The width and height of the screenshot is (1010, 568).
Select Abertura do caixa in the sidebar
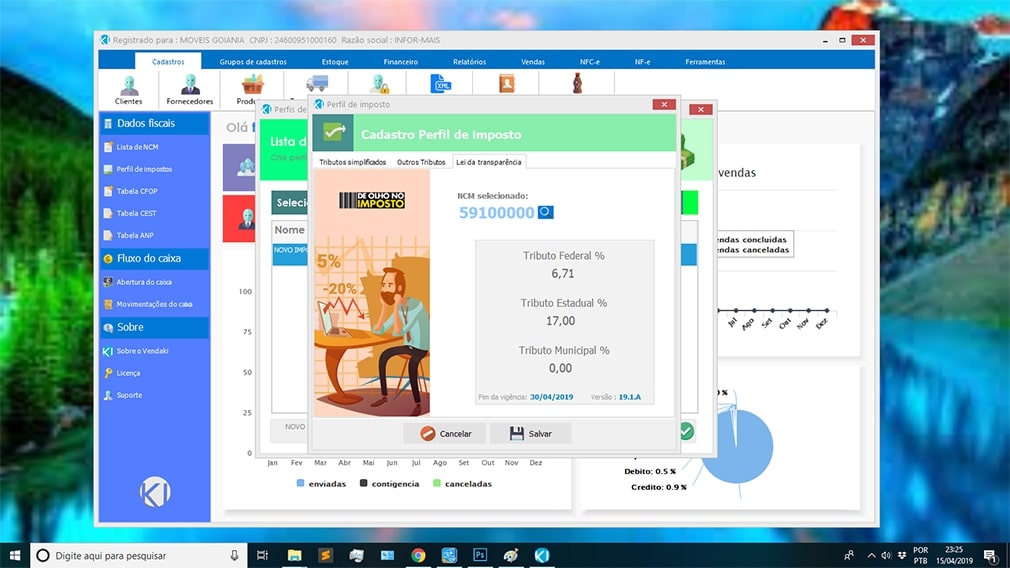(x=144, y=282)
